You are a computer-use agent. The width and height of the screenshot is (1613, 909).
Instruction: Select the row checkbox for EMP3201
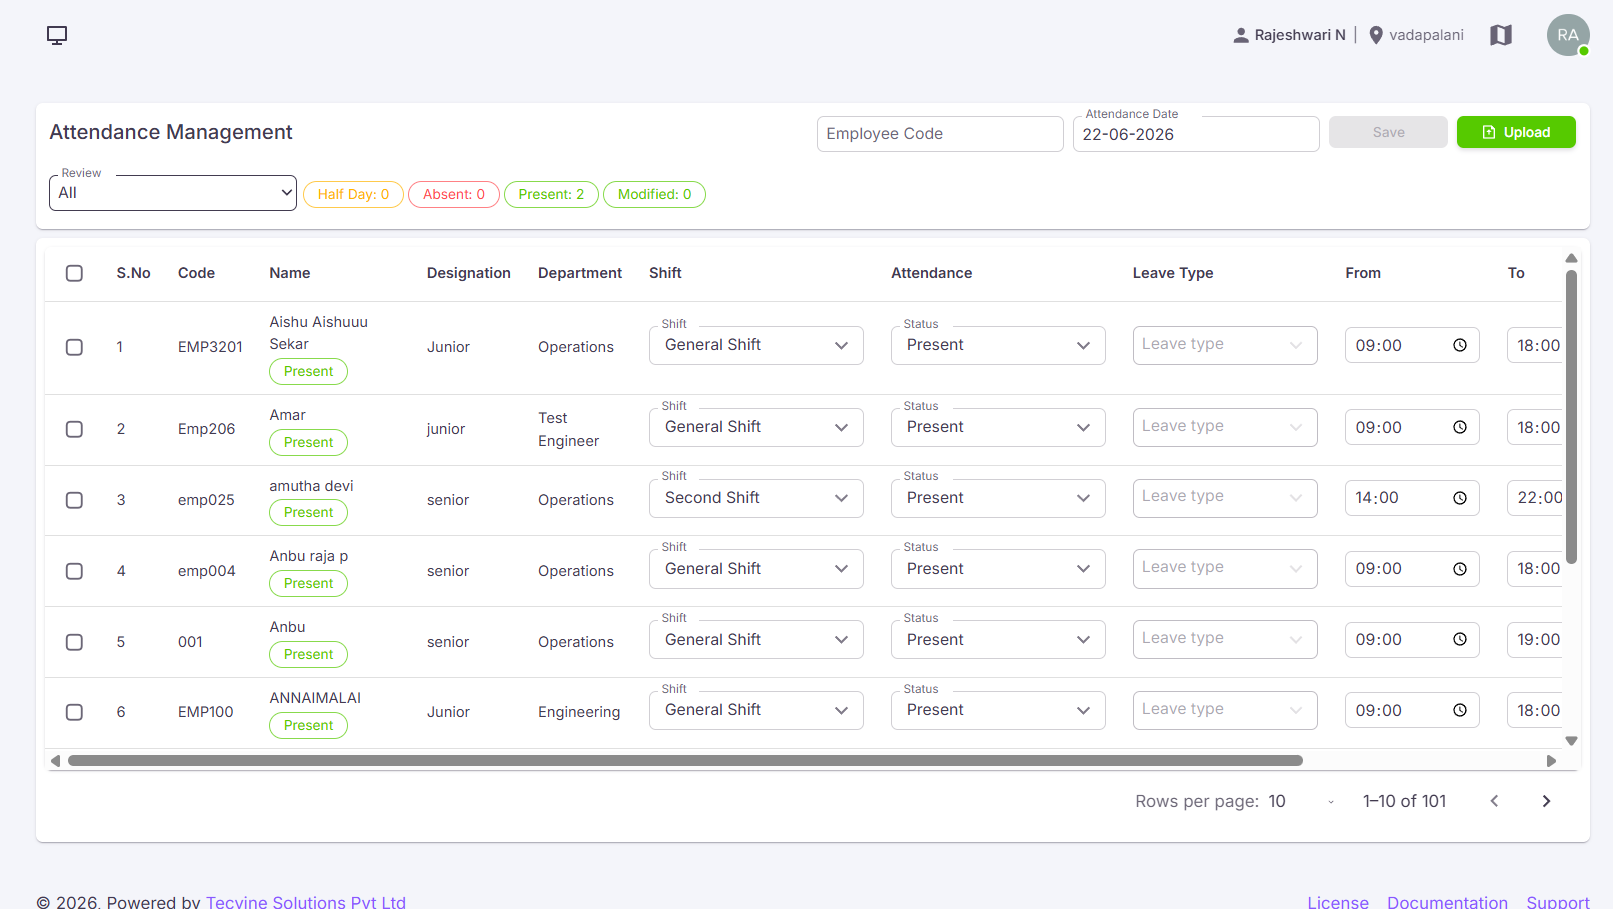point(74,347)
